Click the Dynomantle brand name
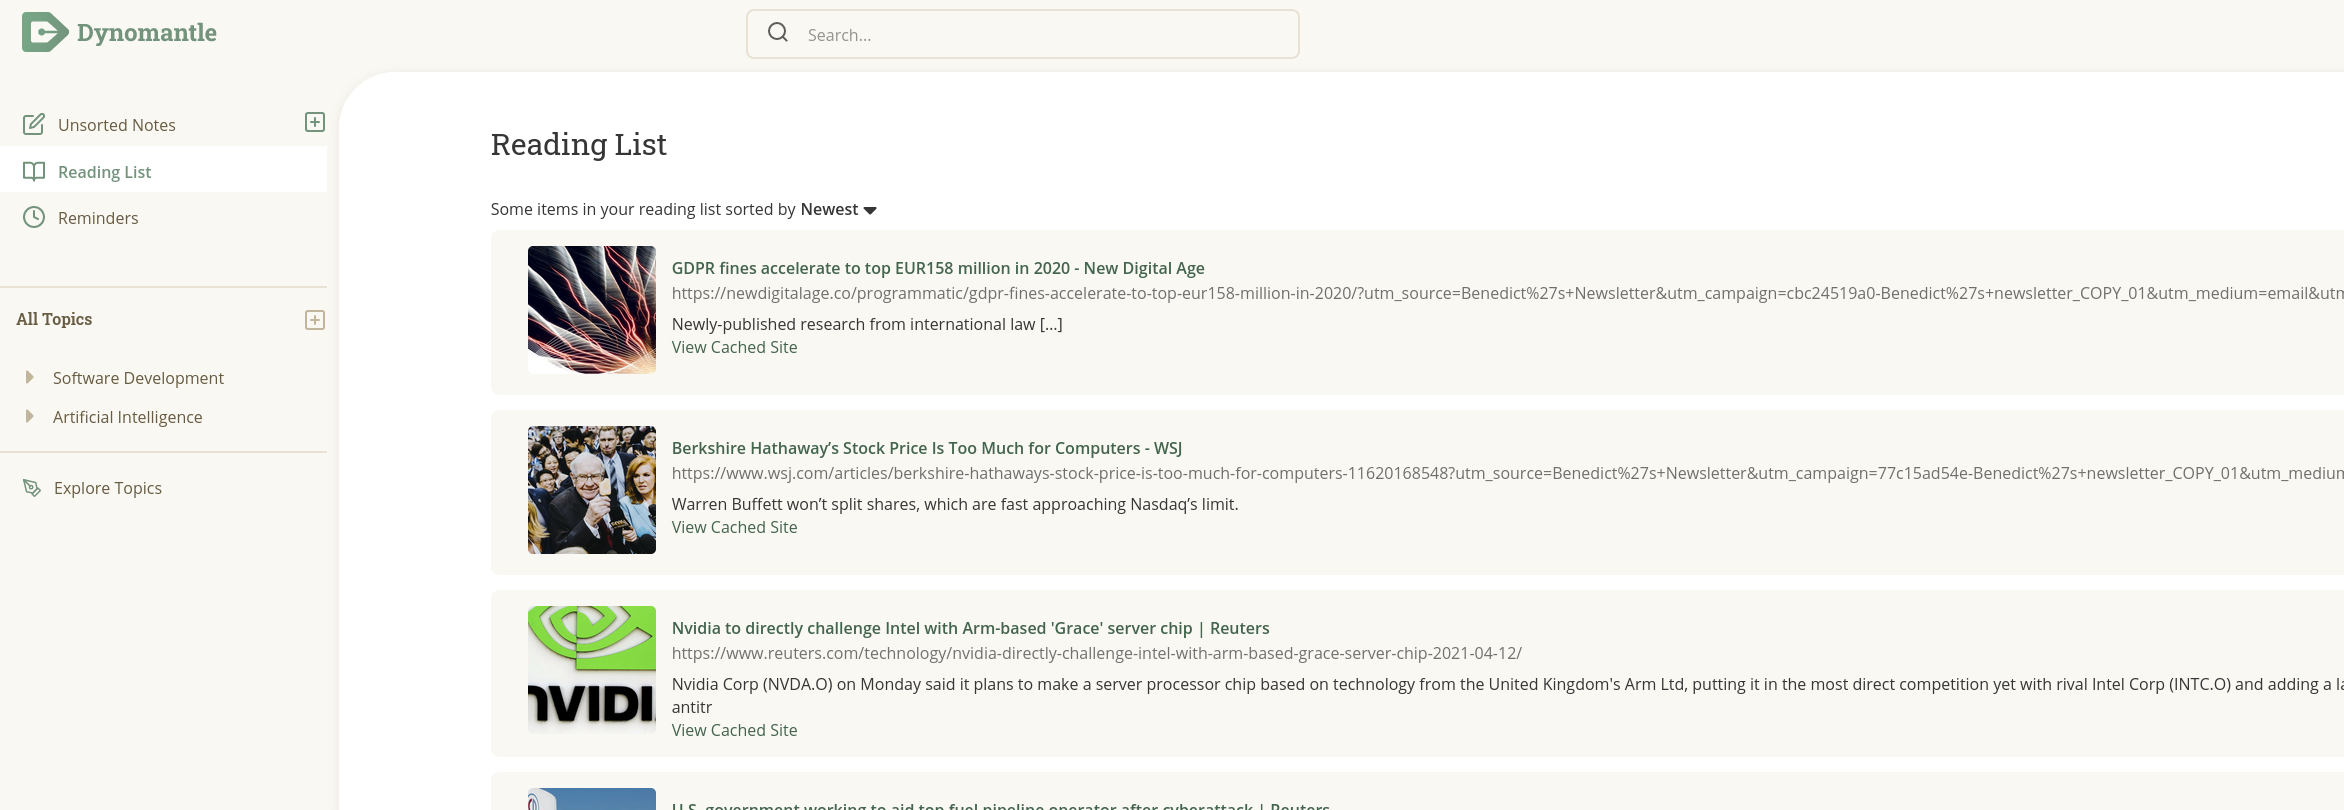This screenshot has height=810, width=2344. point(147,32)
